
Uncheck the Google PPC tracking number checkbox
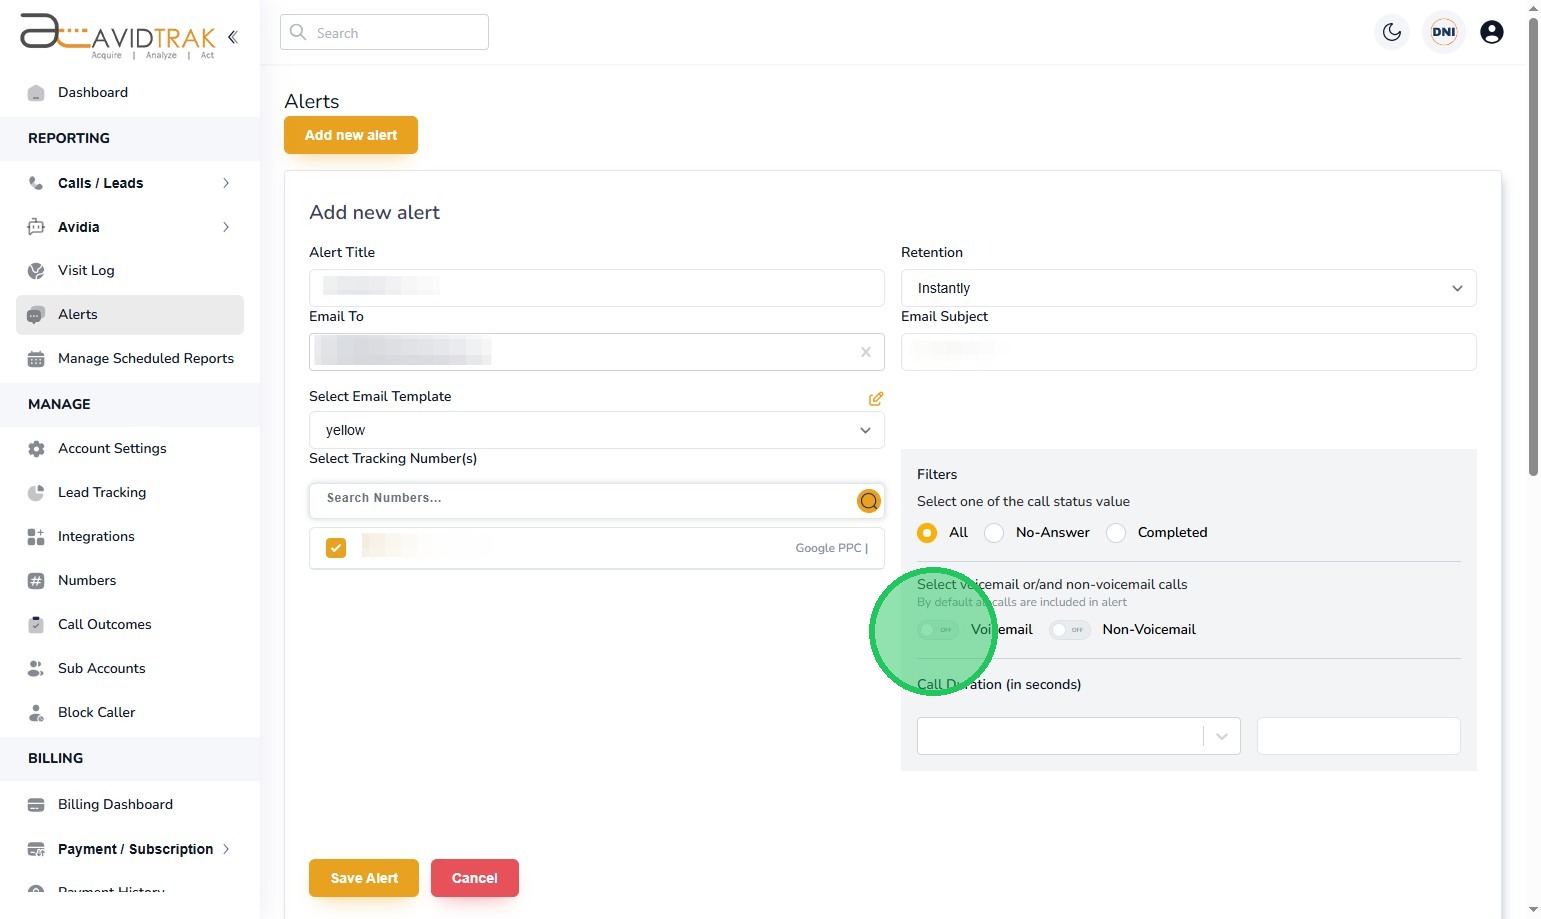point(336,548)
